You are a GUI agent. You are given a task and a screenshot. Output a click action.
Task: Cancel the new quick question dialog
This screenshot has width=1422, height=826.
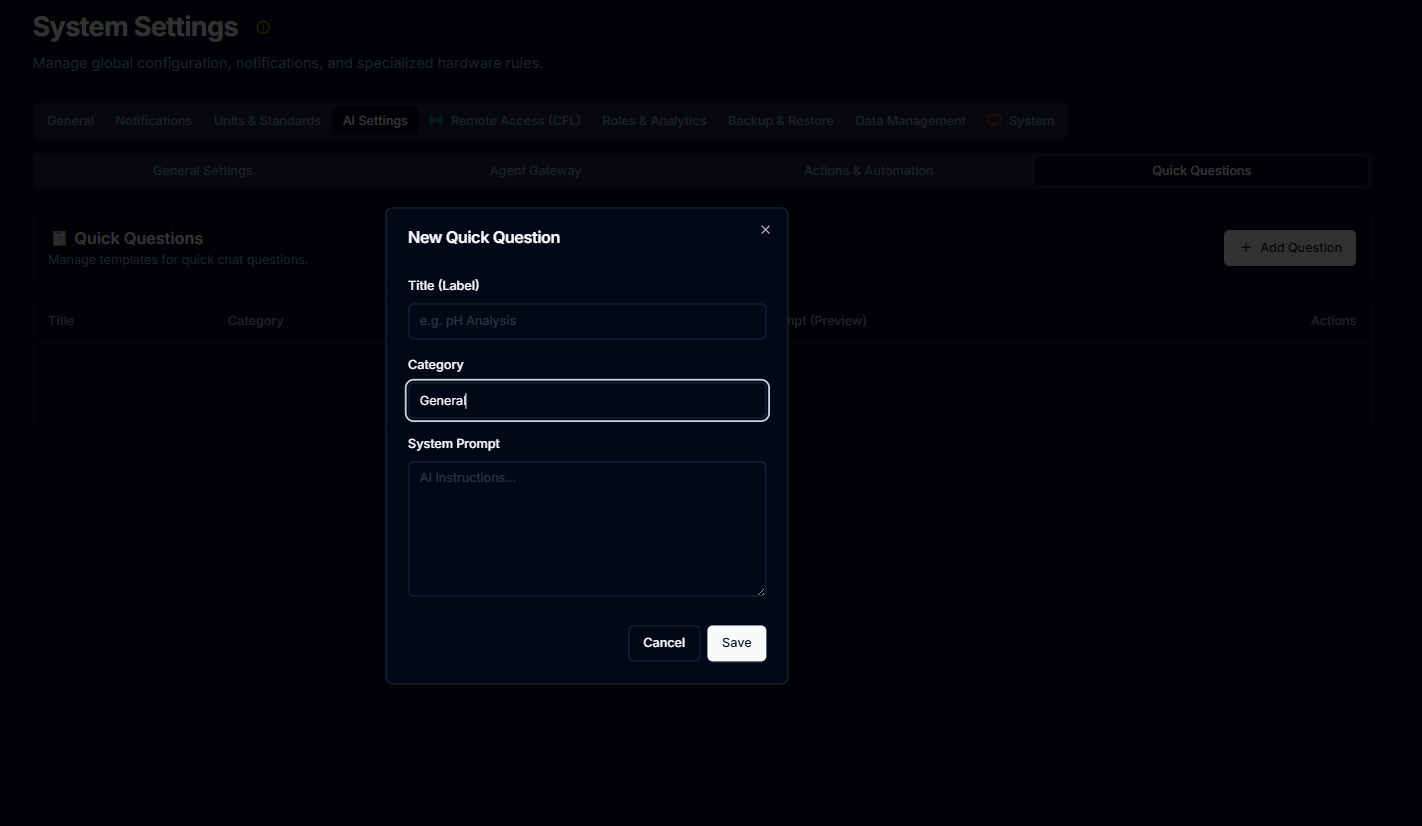click(x=664, y=643)
